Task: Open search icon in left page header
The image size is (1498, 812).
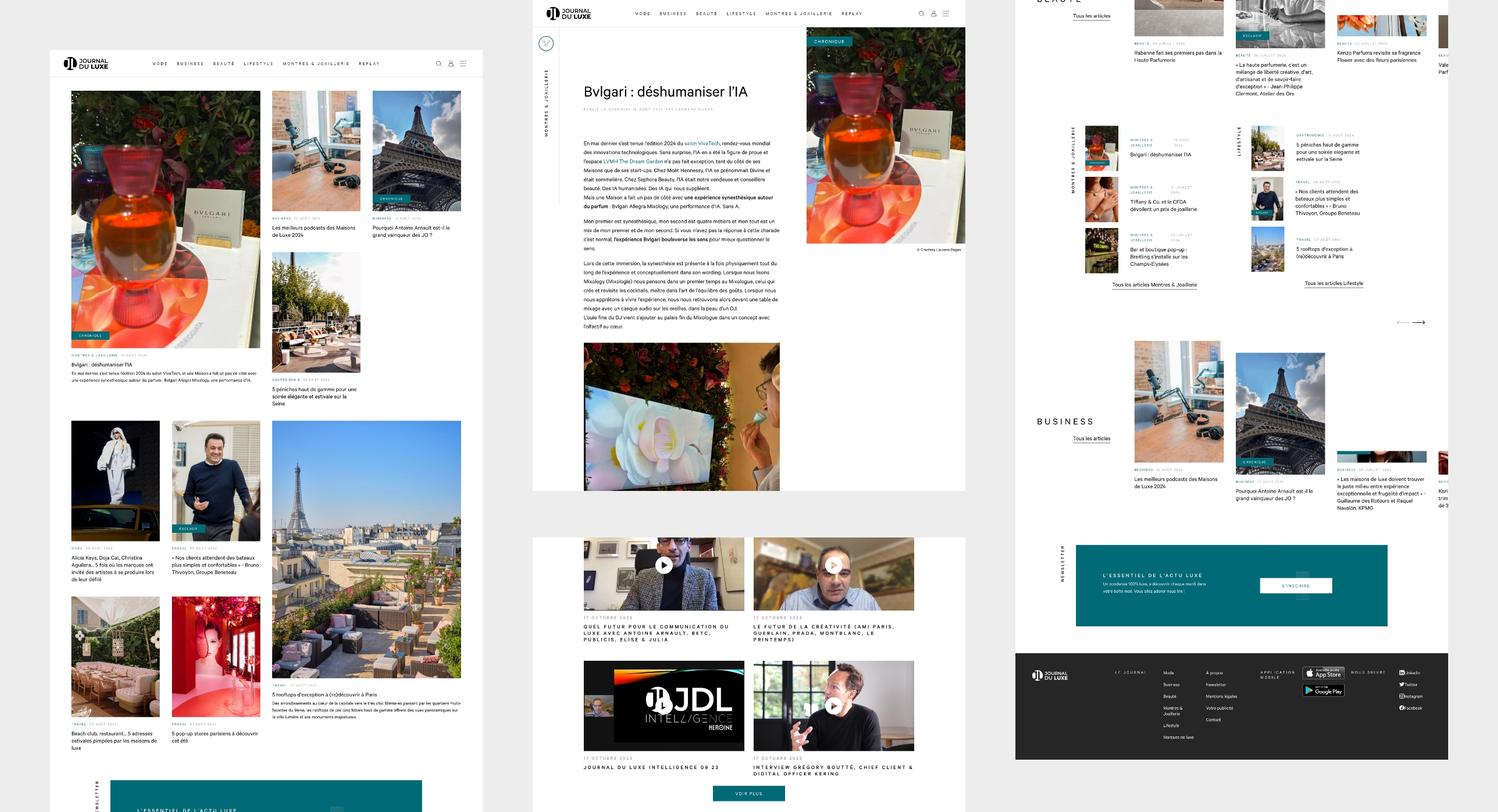Action: click(438, 64)
